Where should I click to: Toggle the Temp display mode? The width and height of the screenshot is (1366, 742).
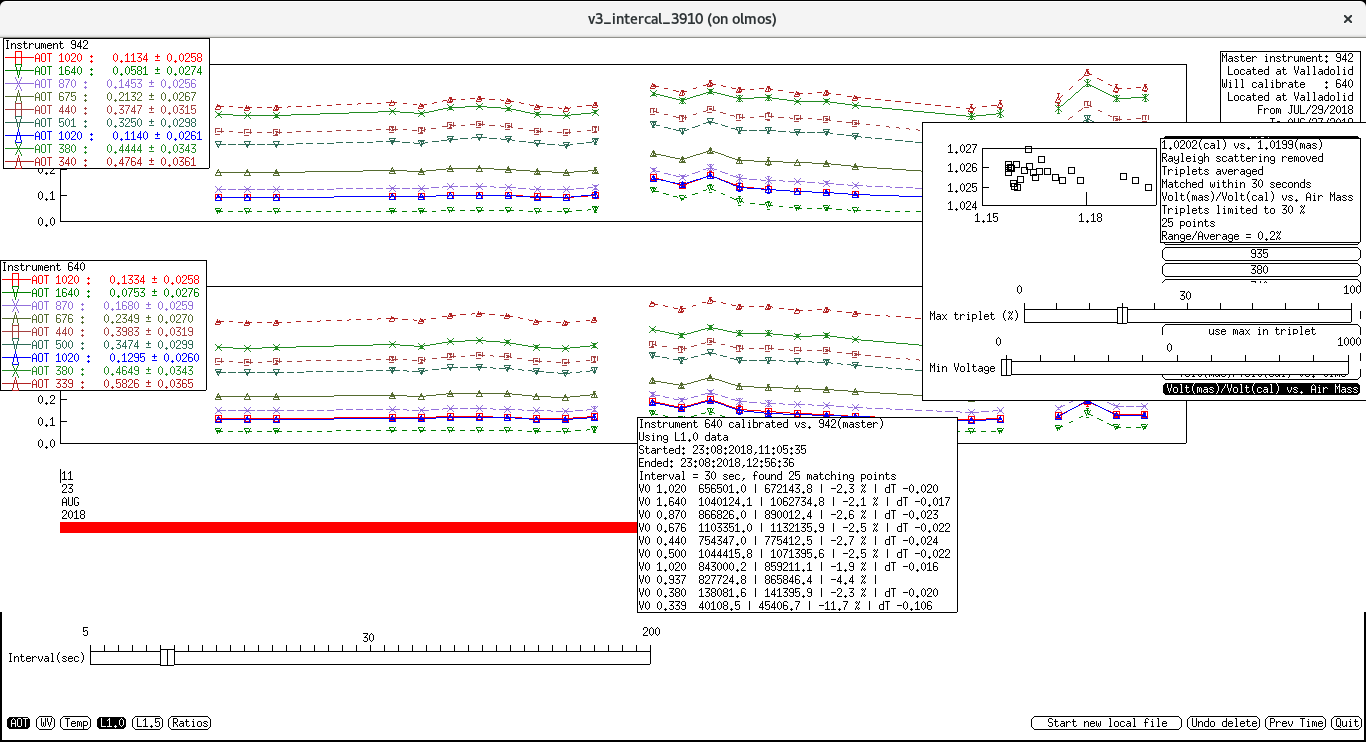point(76,723)
